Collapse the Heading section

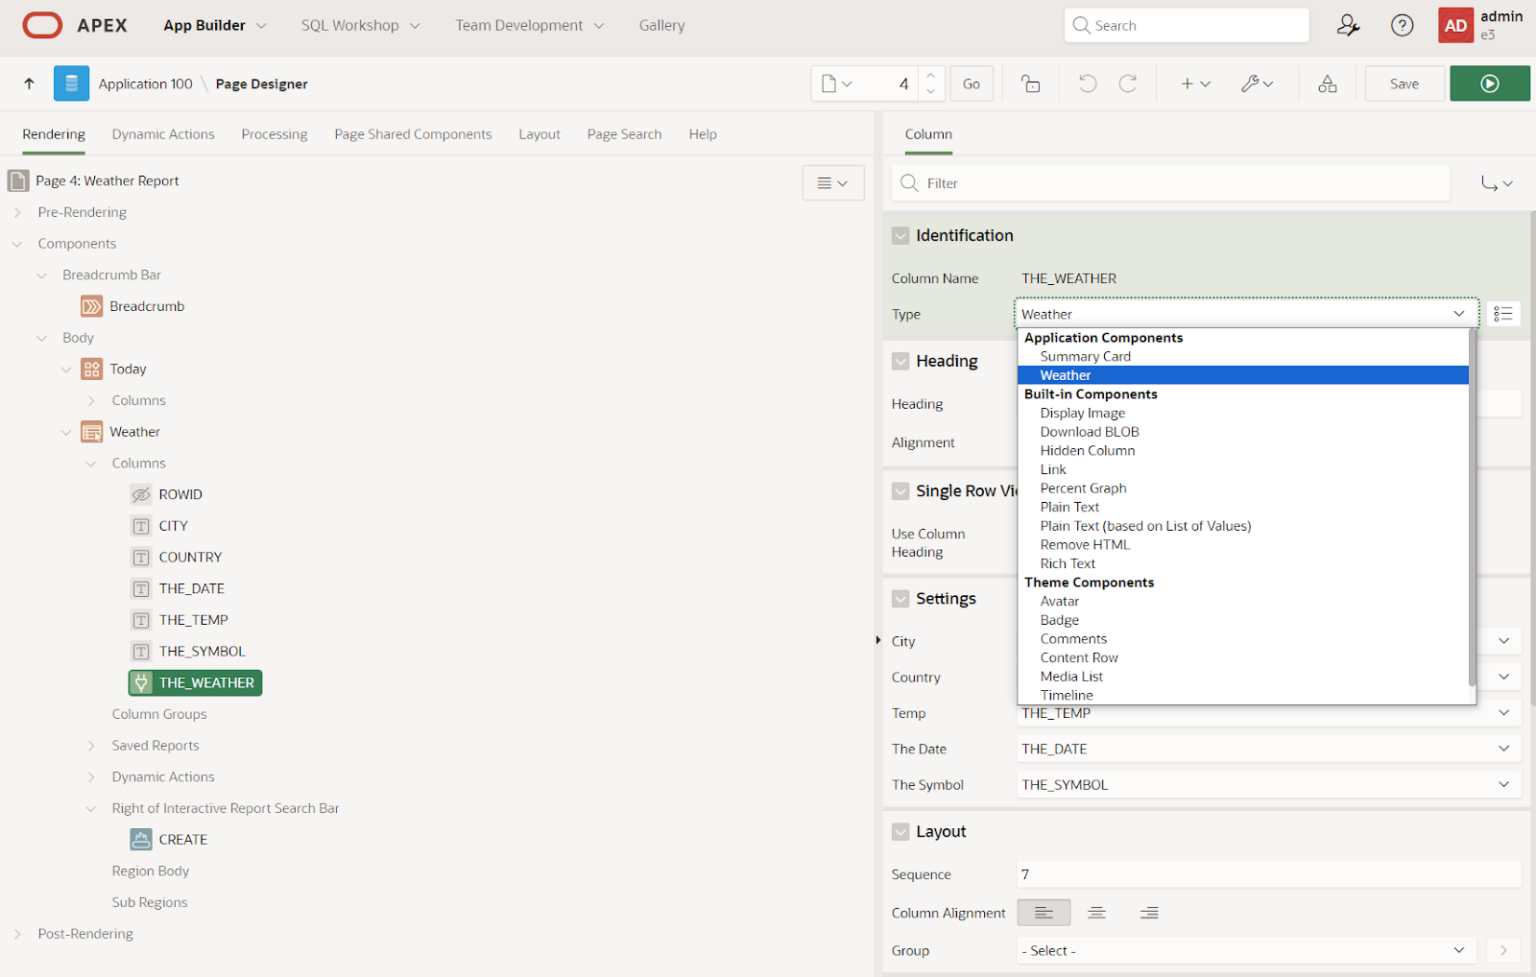tap(901, 361)
